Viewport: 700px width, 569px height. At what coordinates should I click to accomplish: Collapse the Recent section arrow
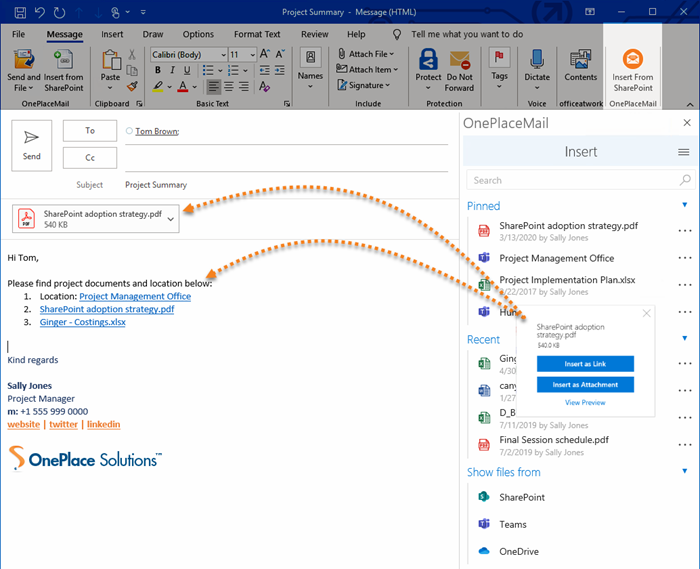[x=685, y=338]
